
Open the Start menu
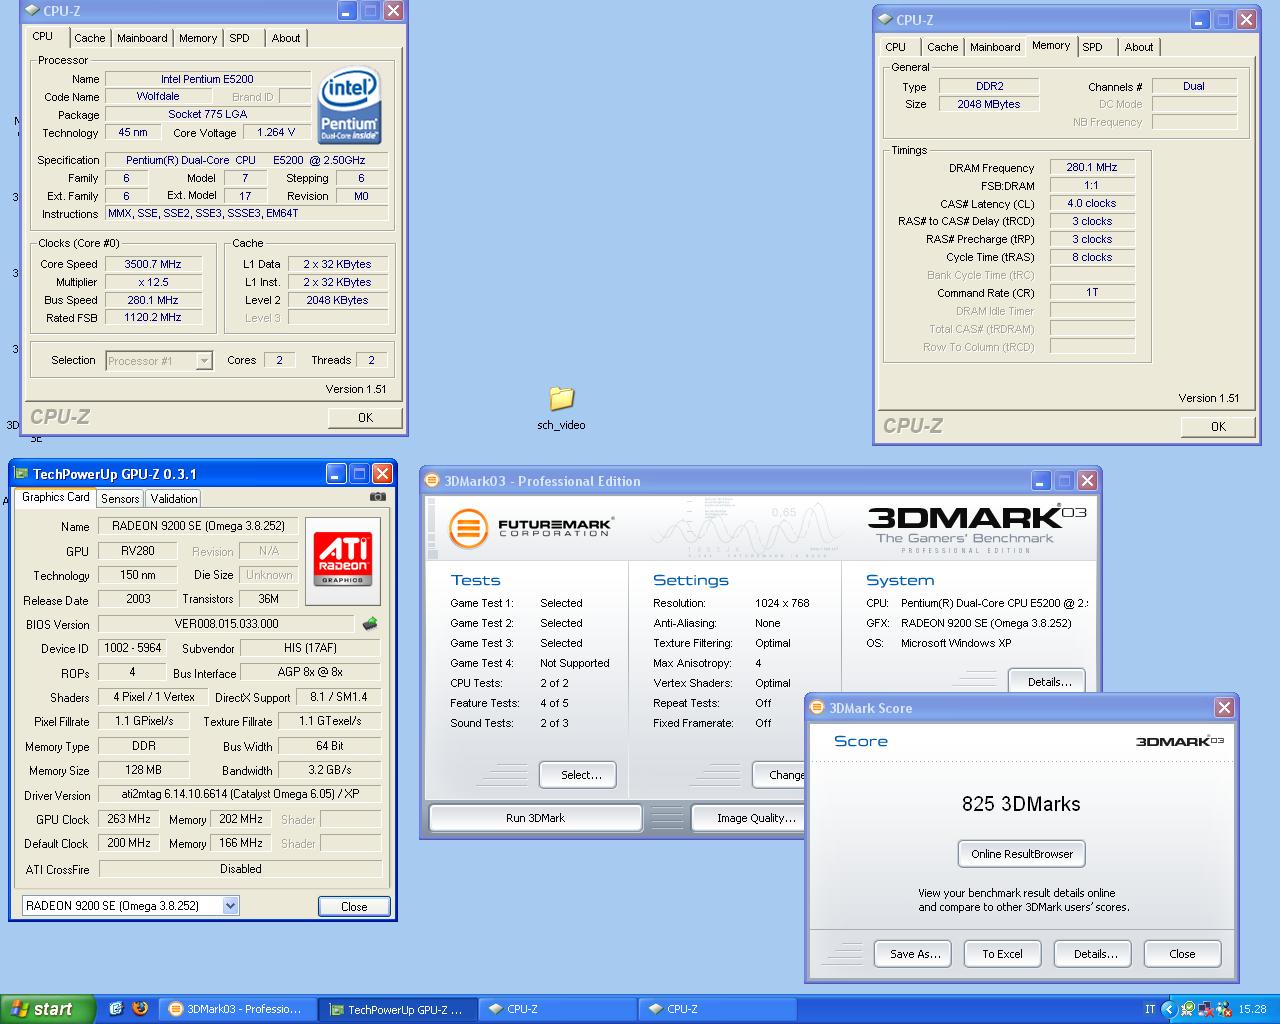(x=48, y=1009)
